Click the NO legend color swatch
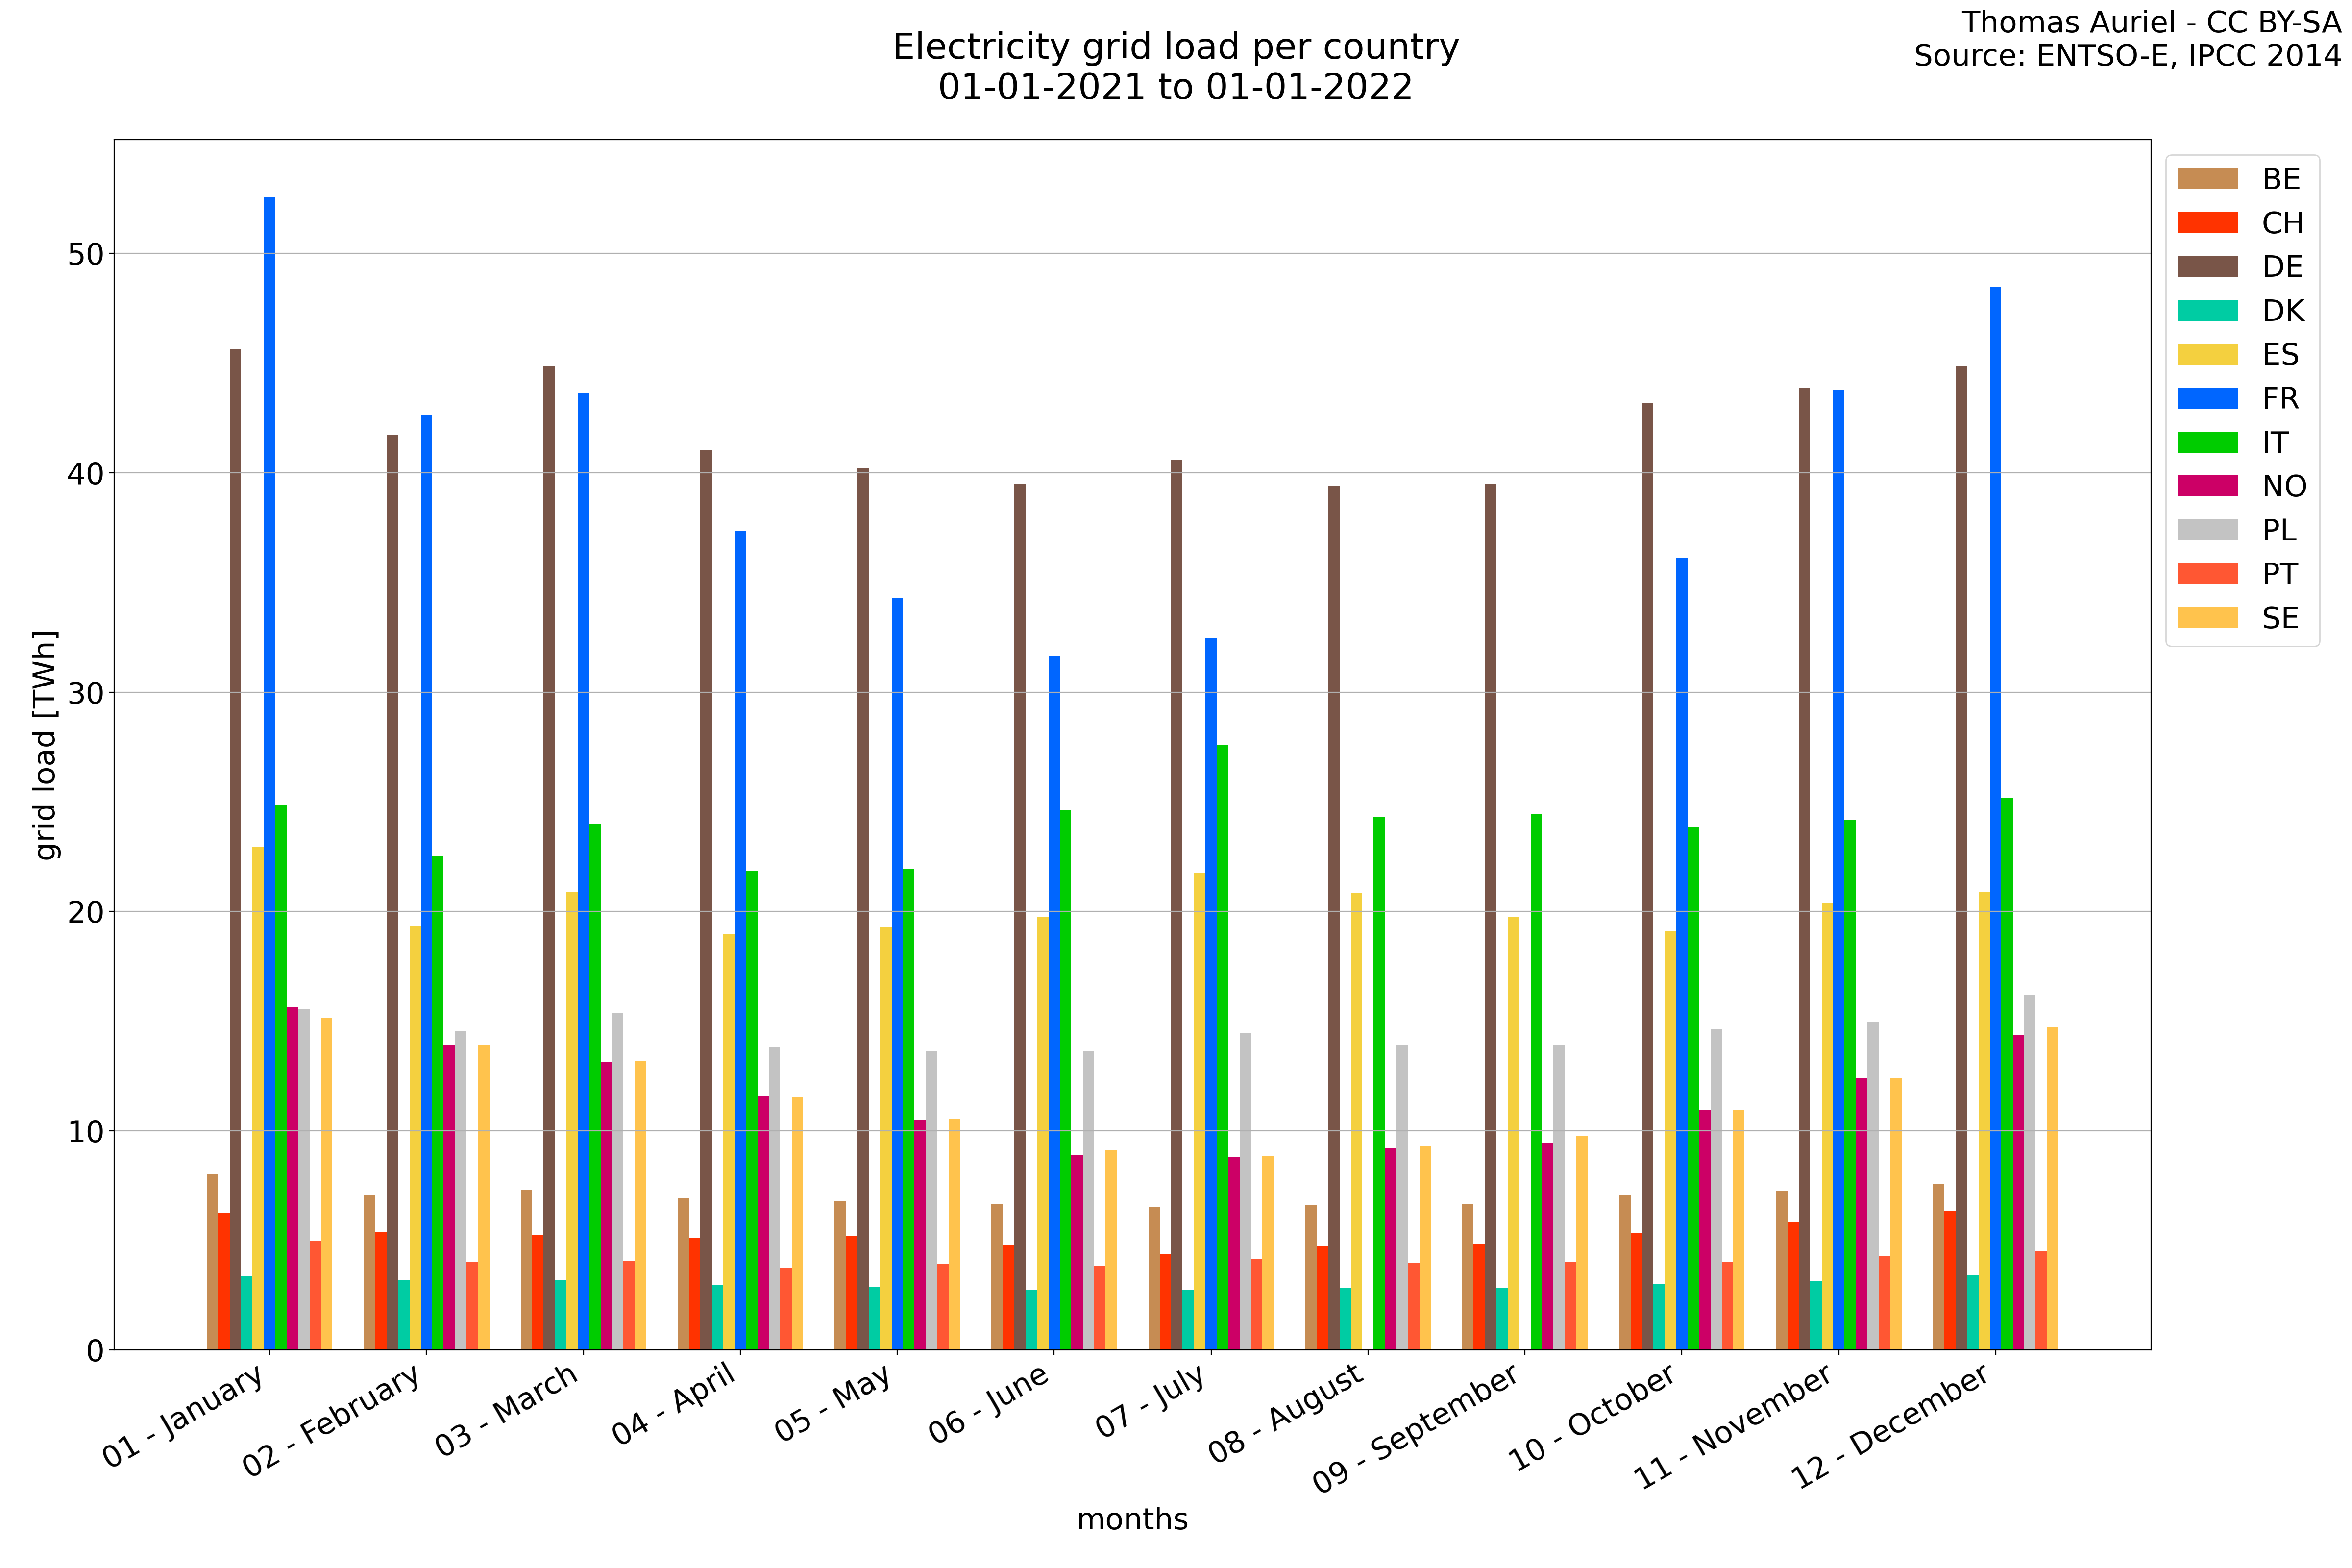Viewport: 2352px width, 1568px height. tap(2207, 486)
